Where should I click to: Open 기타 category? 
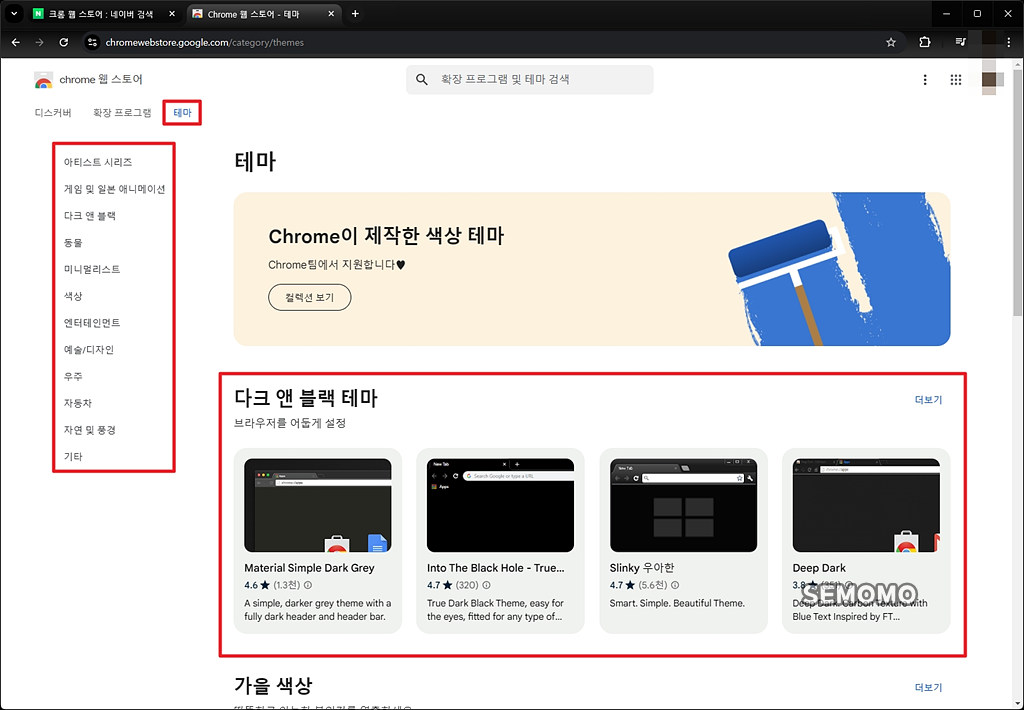click(73, 457)
